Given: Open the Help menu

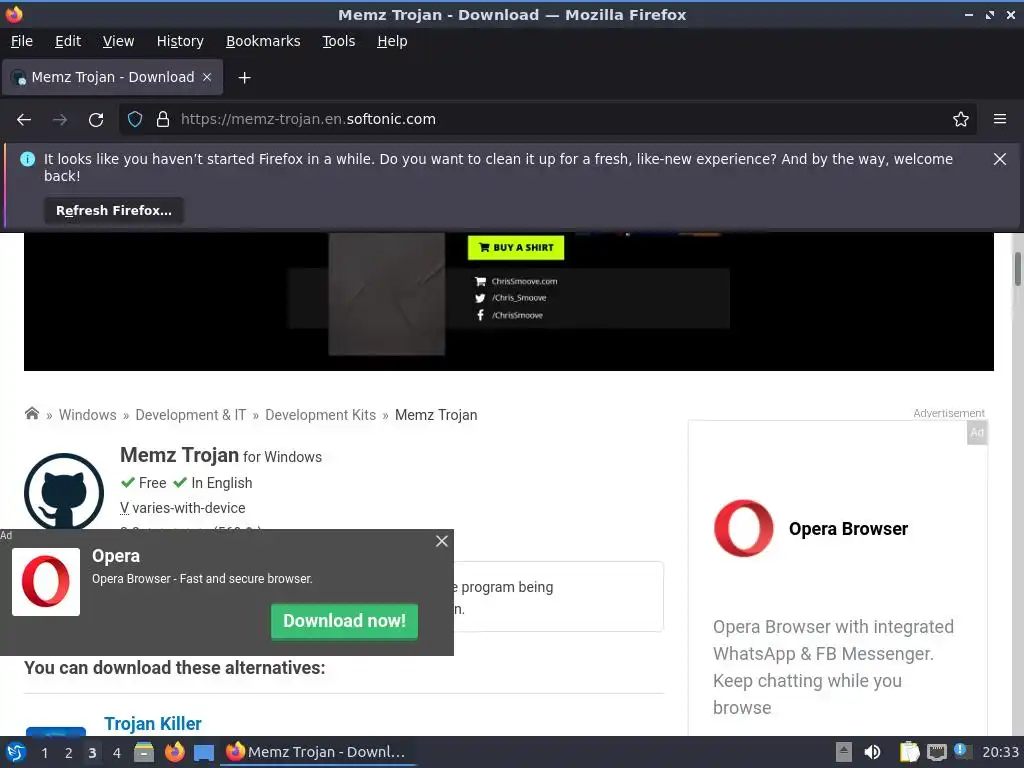Looking at the screenshot, I should 392,41.
